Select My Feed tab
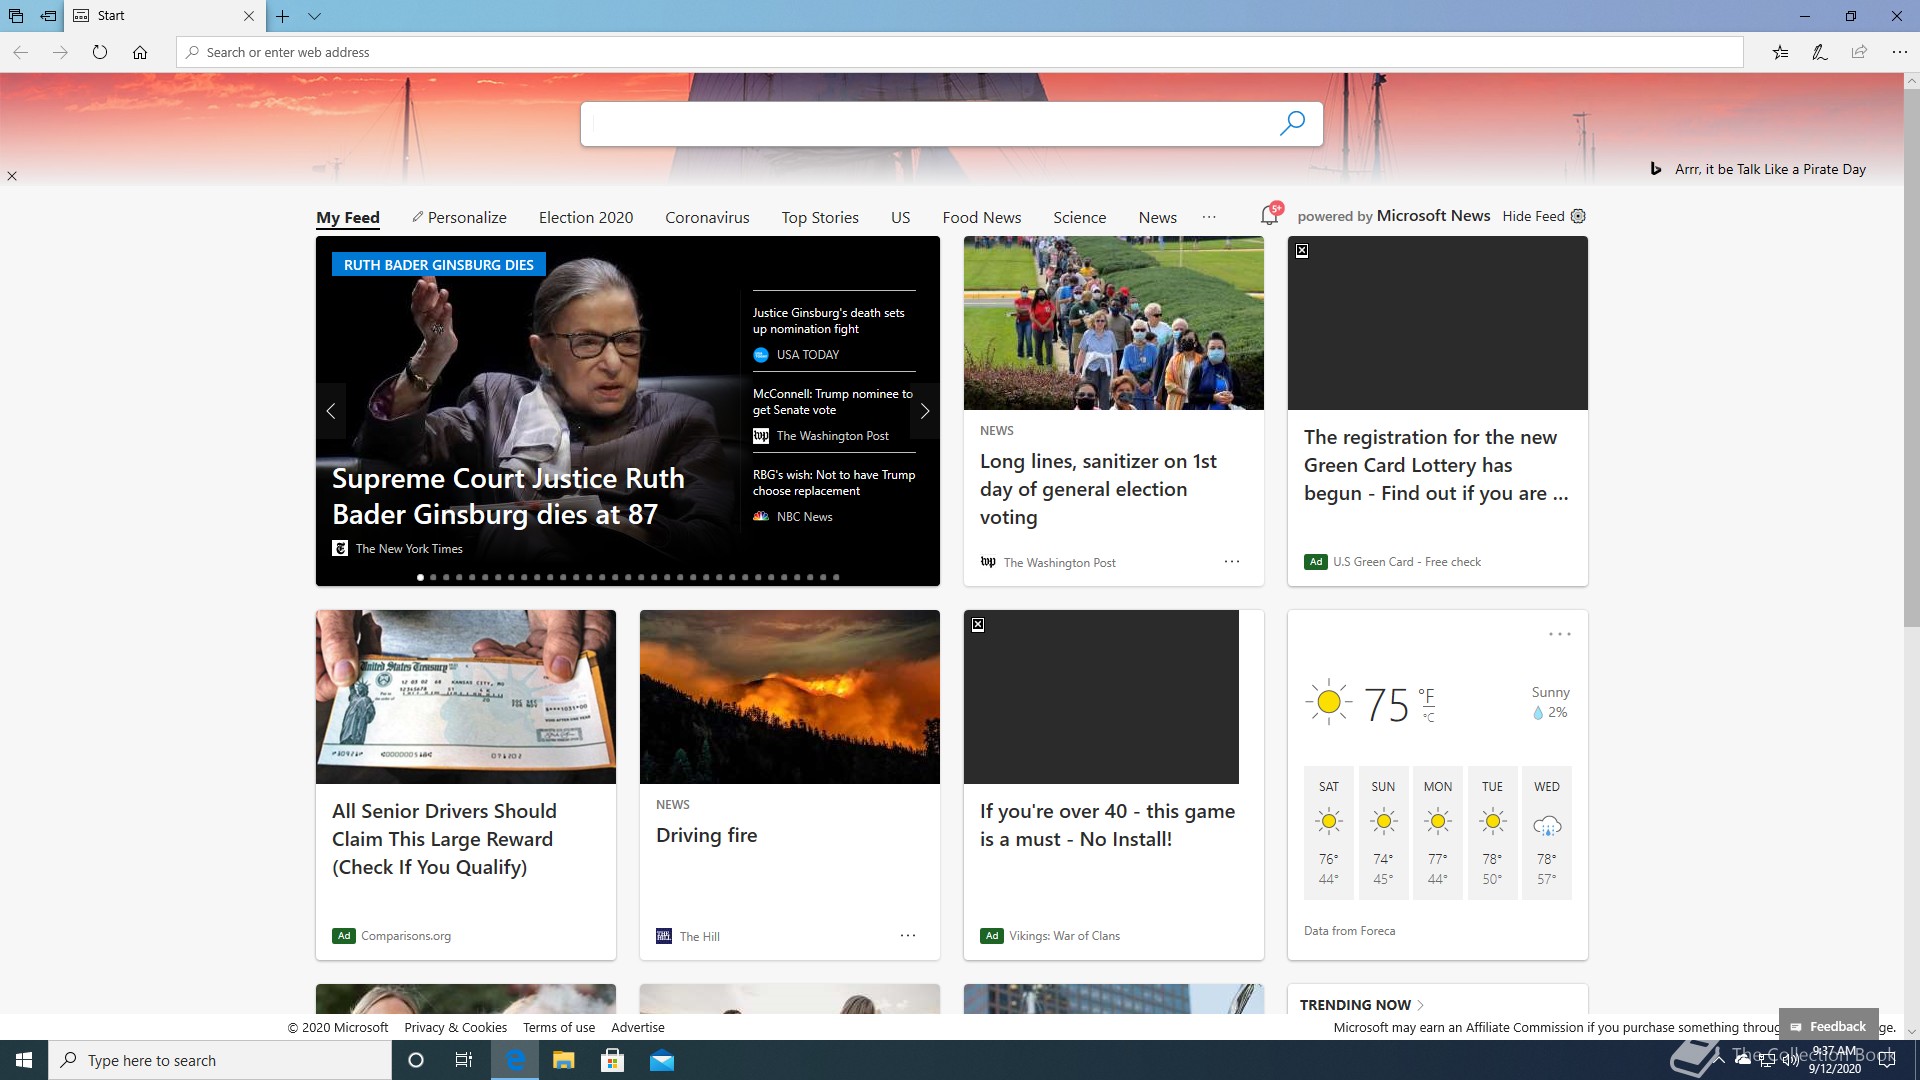The image size is (1920, 1080). [348, 218]
